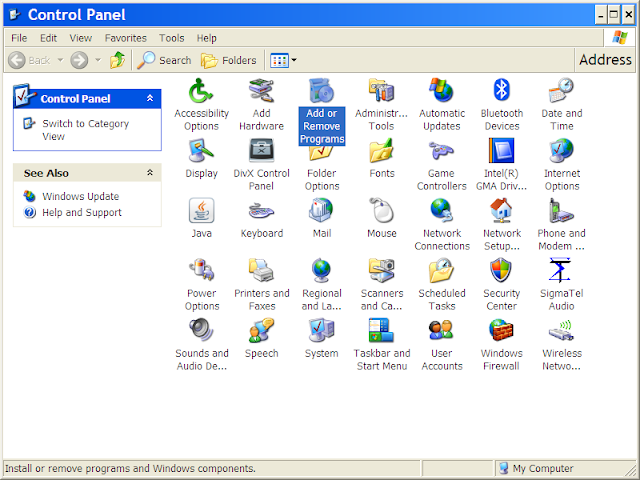
Task: Open Mouse settings icon
Action: coord(381,210)
